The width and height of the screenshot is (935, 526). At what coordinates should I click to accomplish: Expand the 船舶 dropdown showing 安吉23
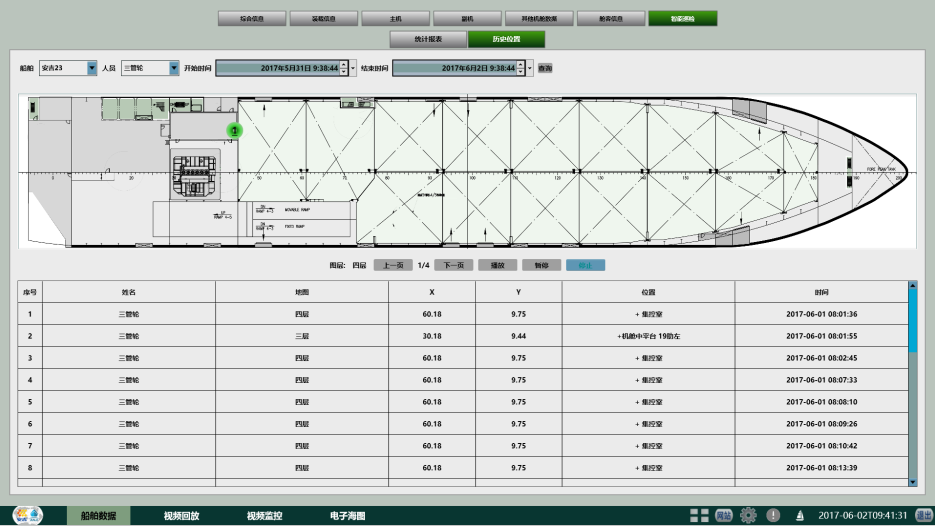tap(92, 68)
